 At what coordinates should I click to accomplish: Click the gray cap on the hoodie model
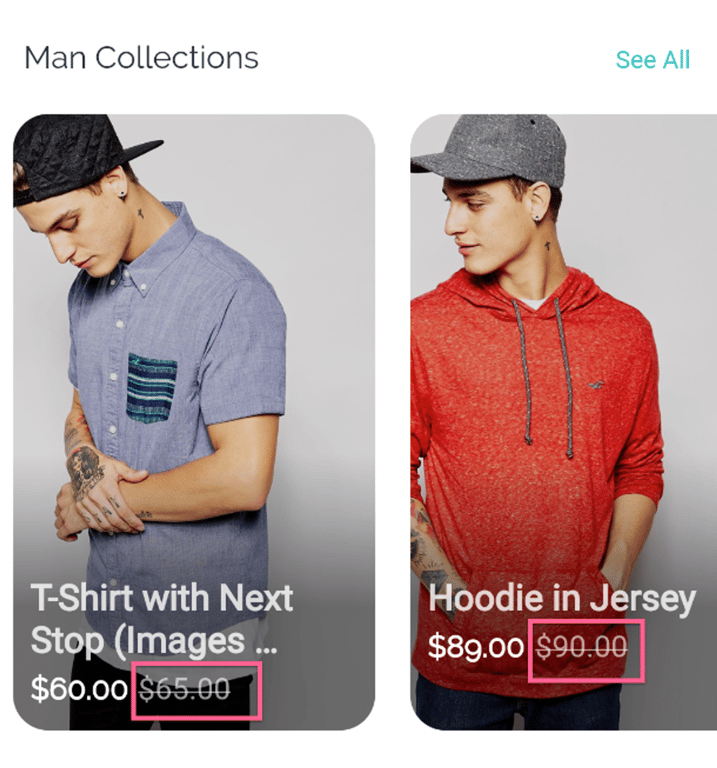[x=490, y=149]
